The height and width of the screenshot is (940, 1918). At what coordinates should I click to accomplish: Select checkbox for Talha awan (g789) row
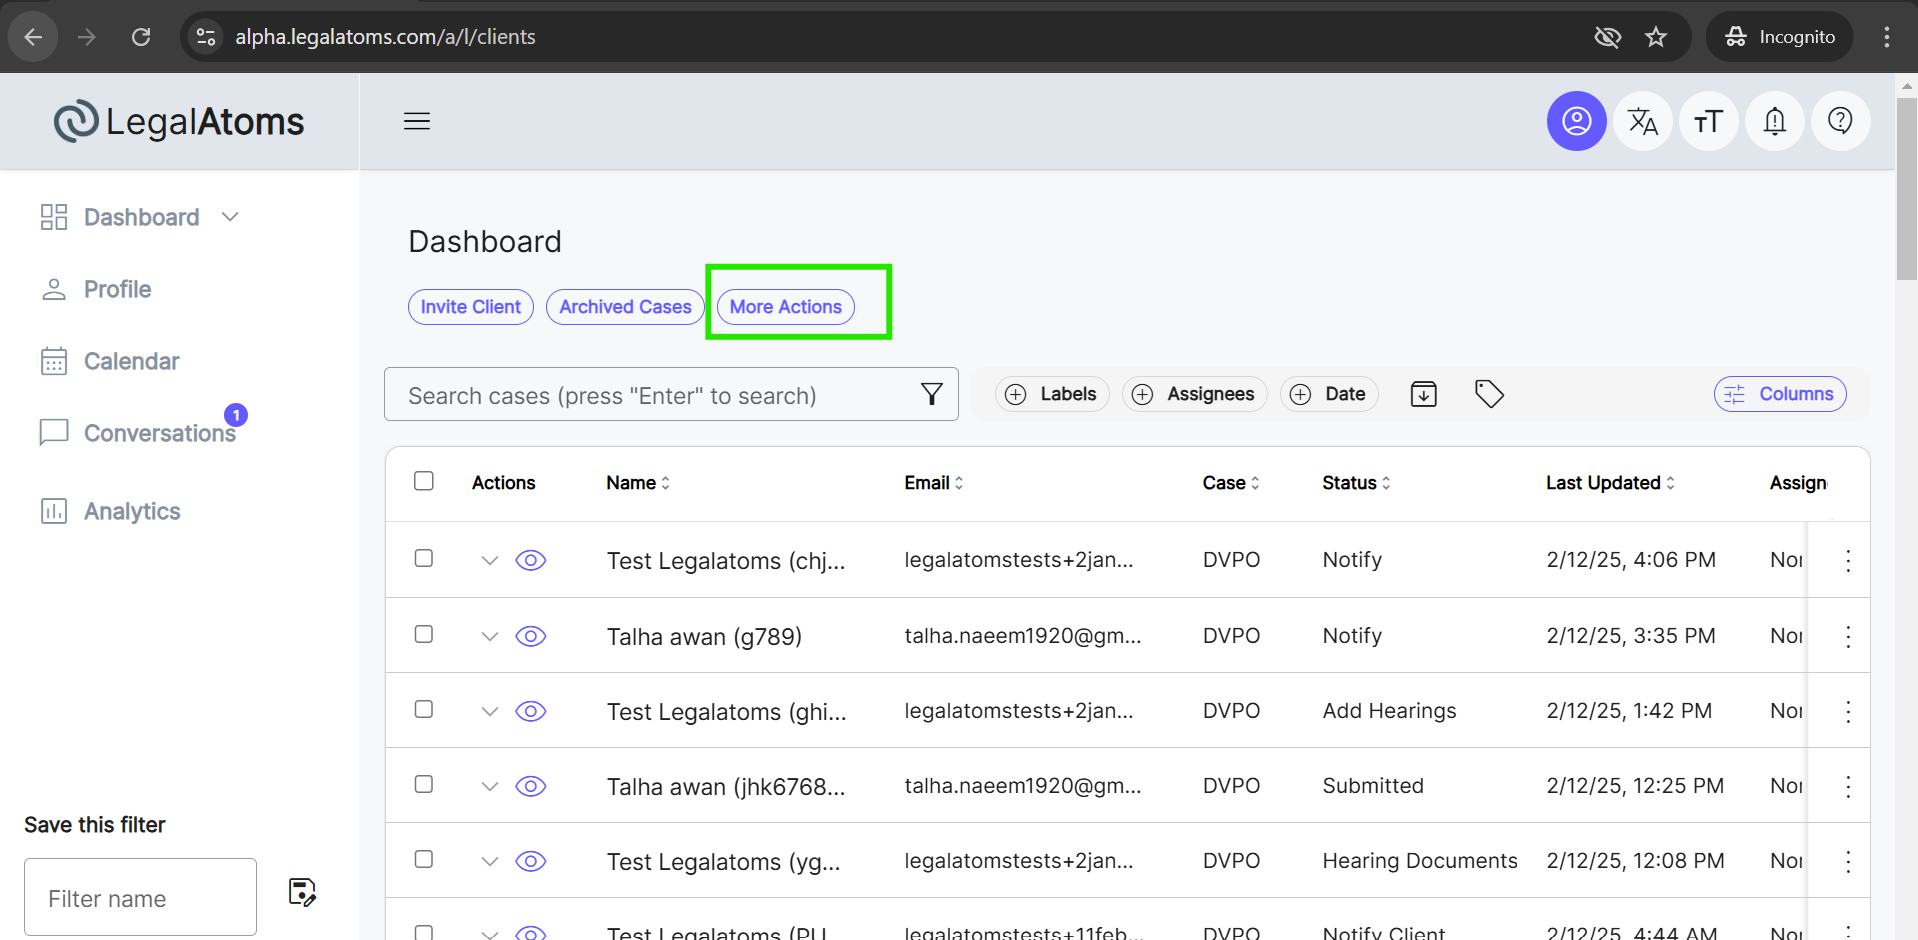(x=424, y=634)
